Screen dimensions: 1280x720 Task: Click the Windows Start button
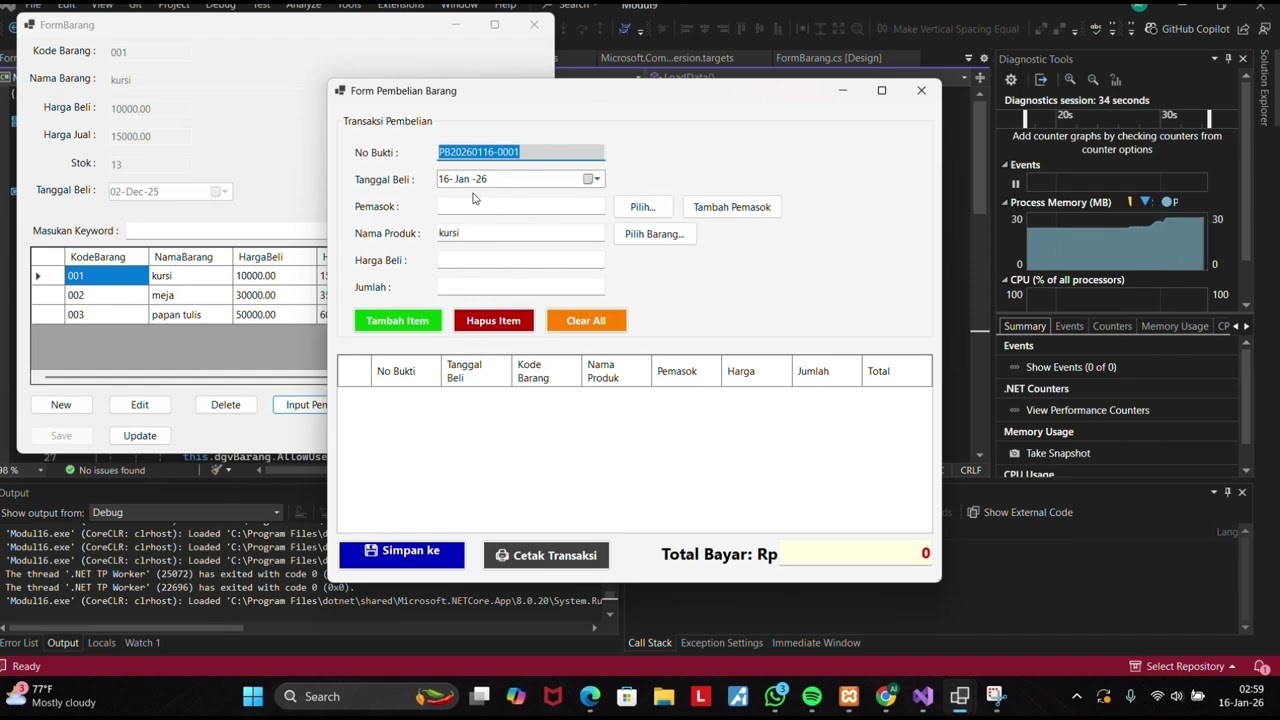[253, 696]
